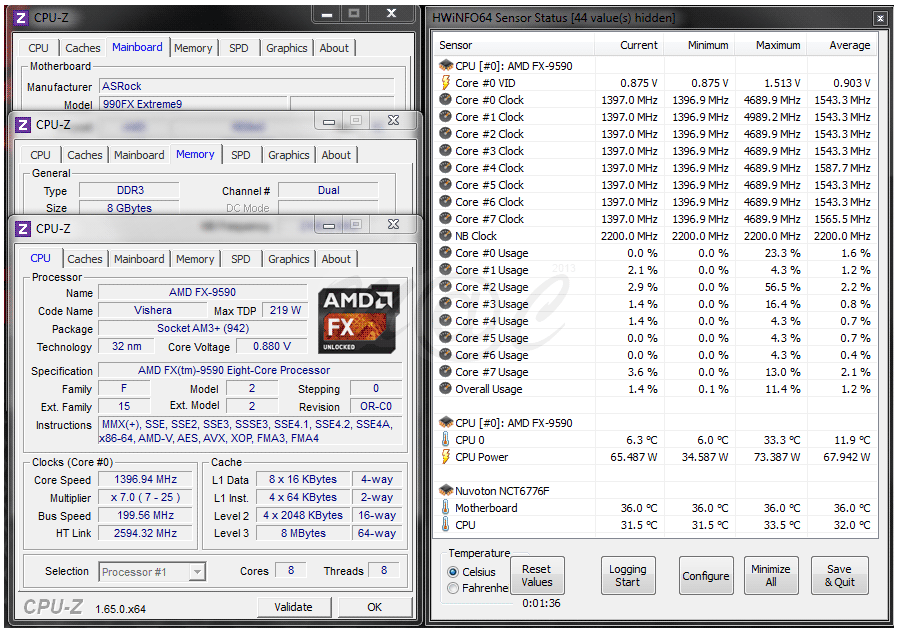The height and width of the screenshot is (633, 899).
Task: Click the CPU Power lightning icon
Action: point(445,456)
